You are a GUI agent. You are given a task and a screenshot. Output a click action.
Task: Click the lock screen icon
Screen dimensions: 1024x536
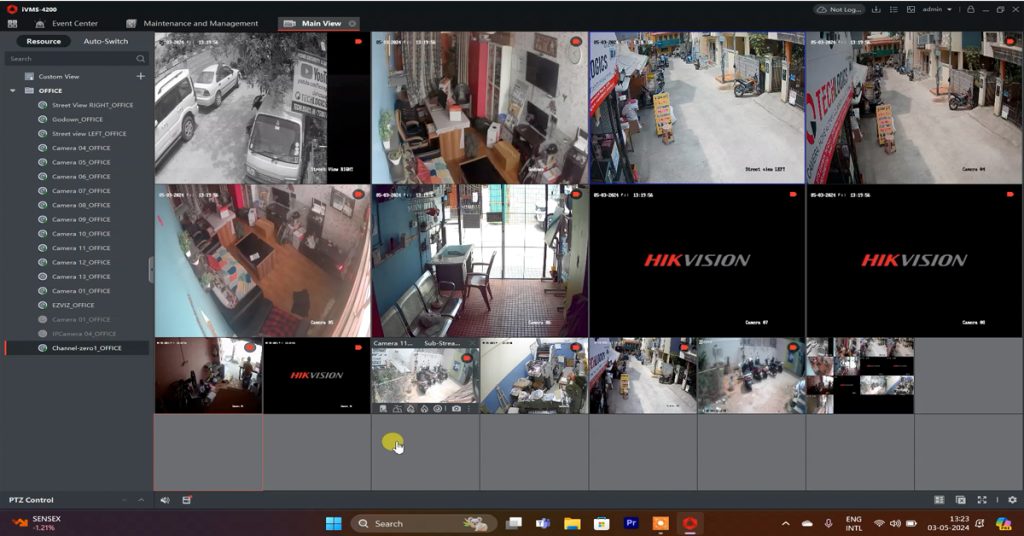(970, 9)
